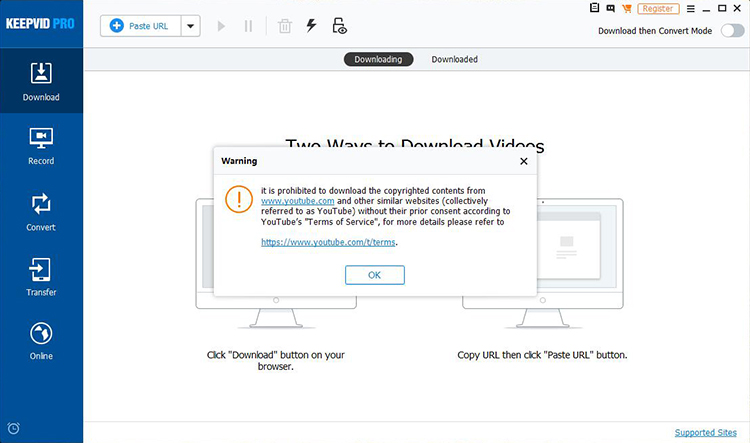Open the hamburger menu icon
The width and height of the screenshot is (750, 443).
tap(691, 9)
